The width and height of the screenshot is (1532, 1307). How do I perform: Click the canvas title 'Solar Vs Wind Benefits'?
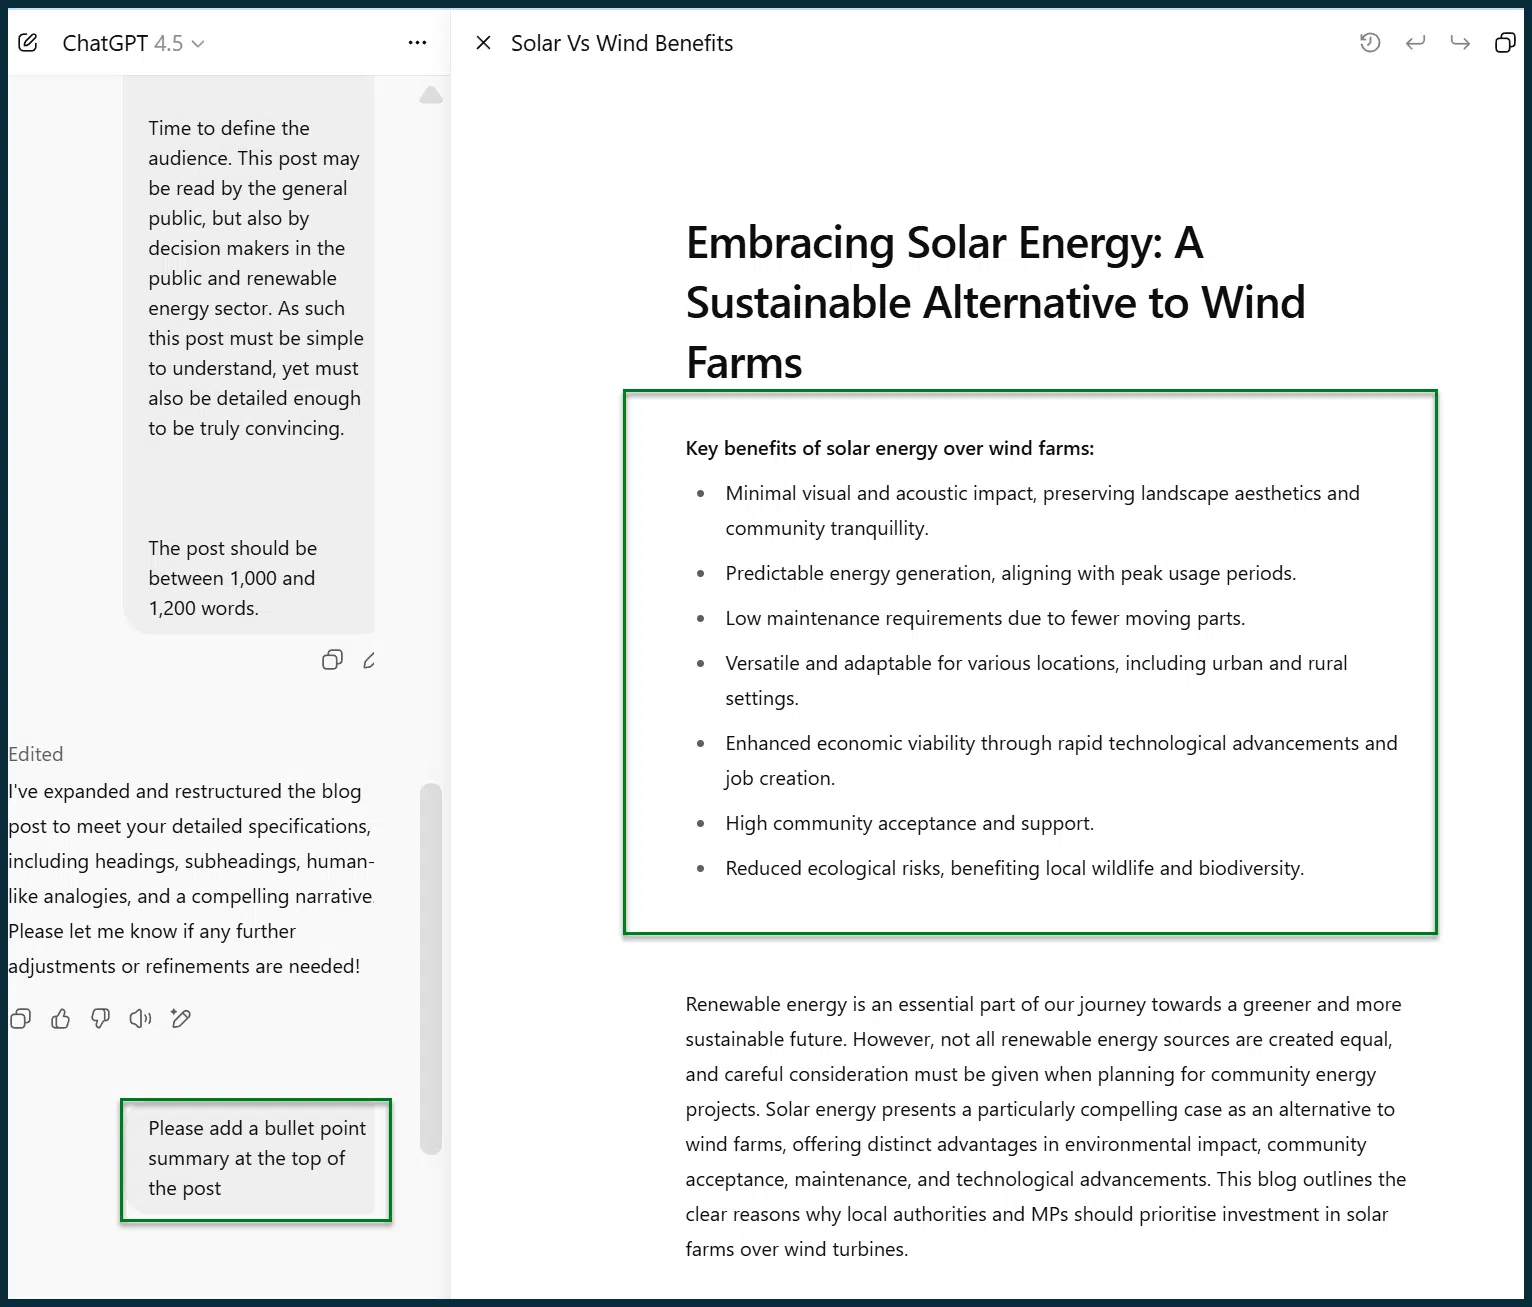tap(622, 43)
